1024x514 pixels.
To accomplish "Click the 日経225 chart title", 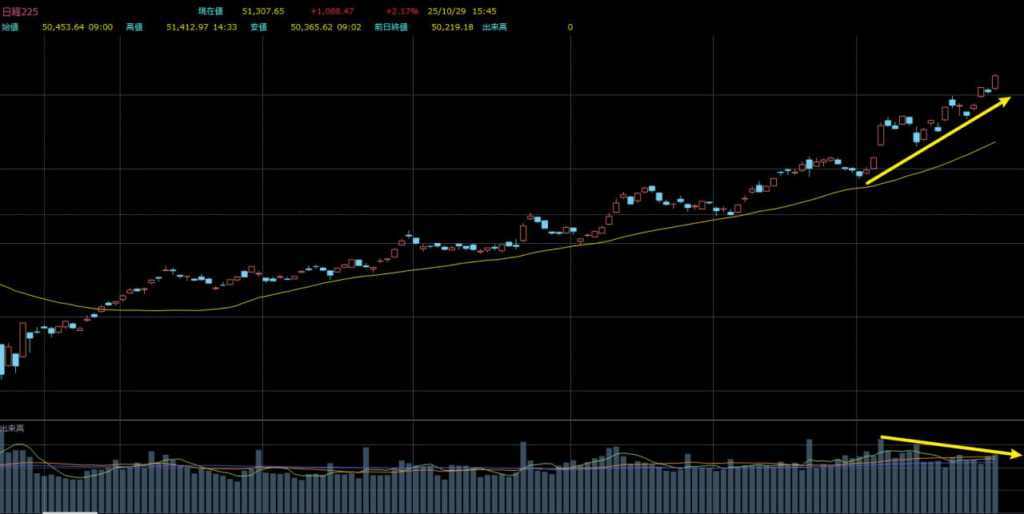I will point(20,11).
